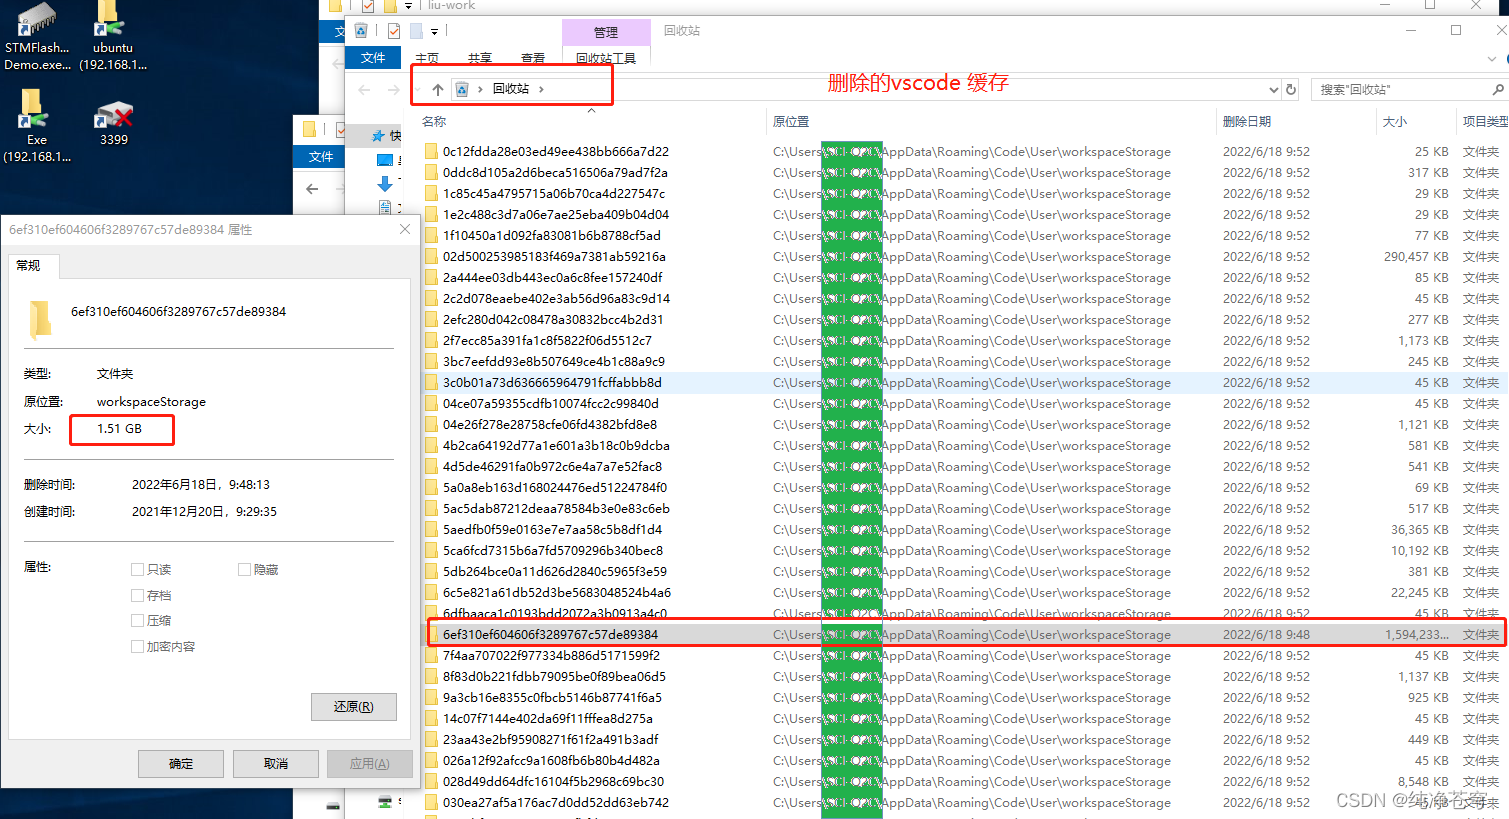Click Recycle Bin icon in address bar
The height and width of the screenshot is (819, 1509).
pos(461,89)
